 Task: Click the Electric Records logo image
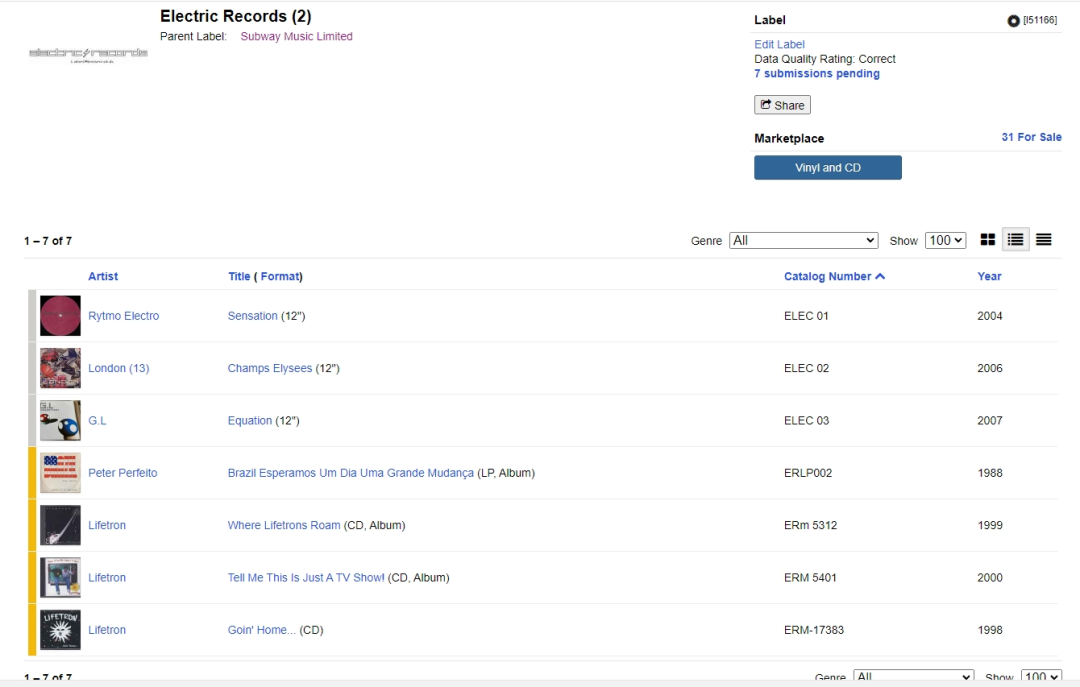[x=88, y=55]
